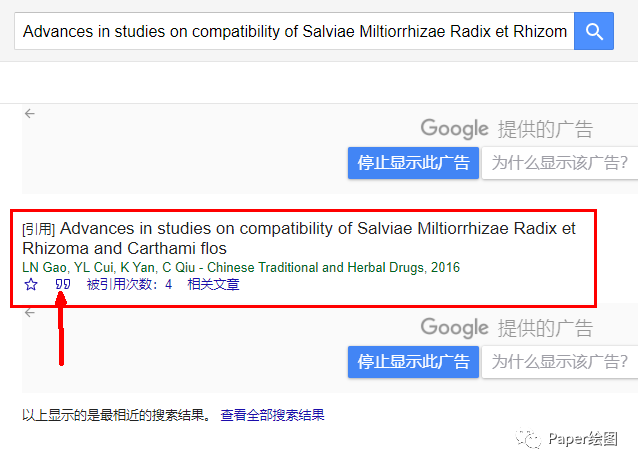
Task: Open the cite quotation-mark icon
Action: click(63, 284)
